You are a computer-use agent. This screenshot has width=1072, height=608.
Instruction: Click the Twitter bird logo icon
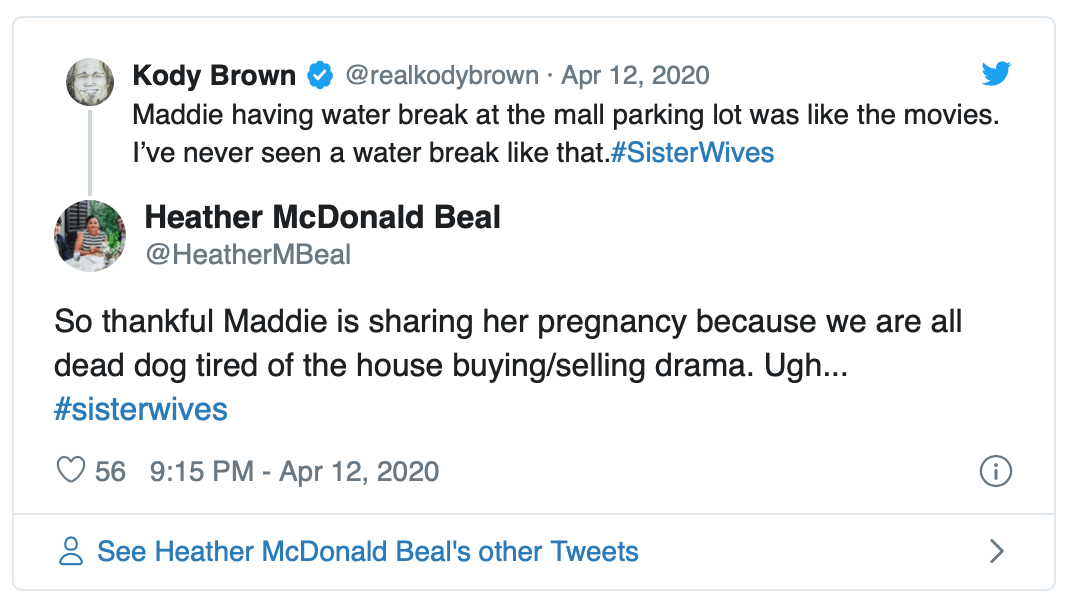coord(995,74)
